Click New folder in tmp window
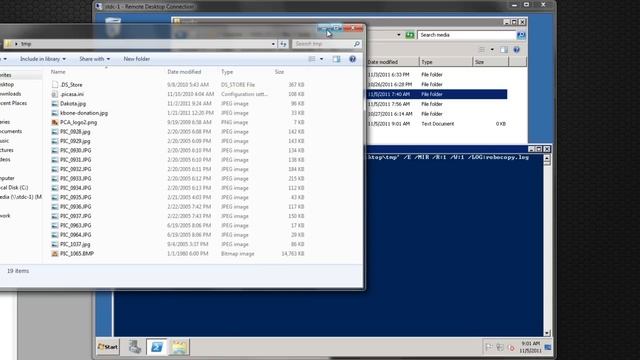The image size is (640, 360). [x=137, y=59]
